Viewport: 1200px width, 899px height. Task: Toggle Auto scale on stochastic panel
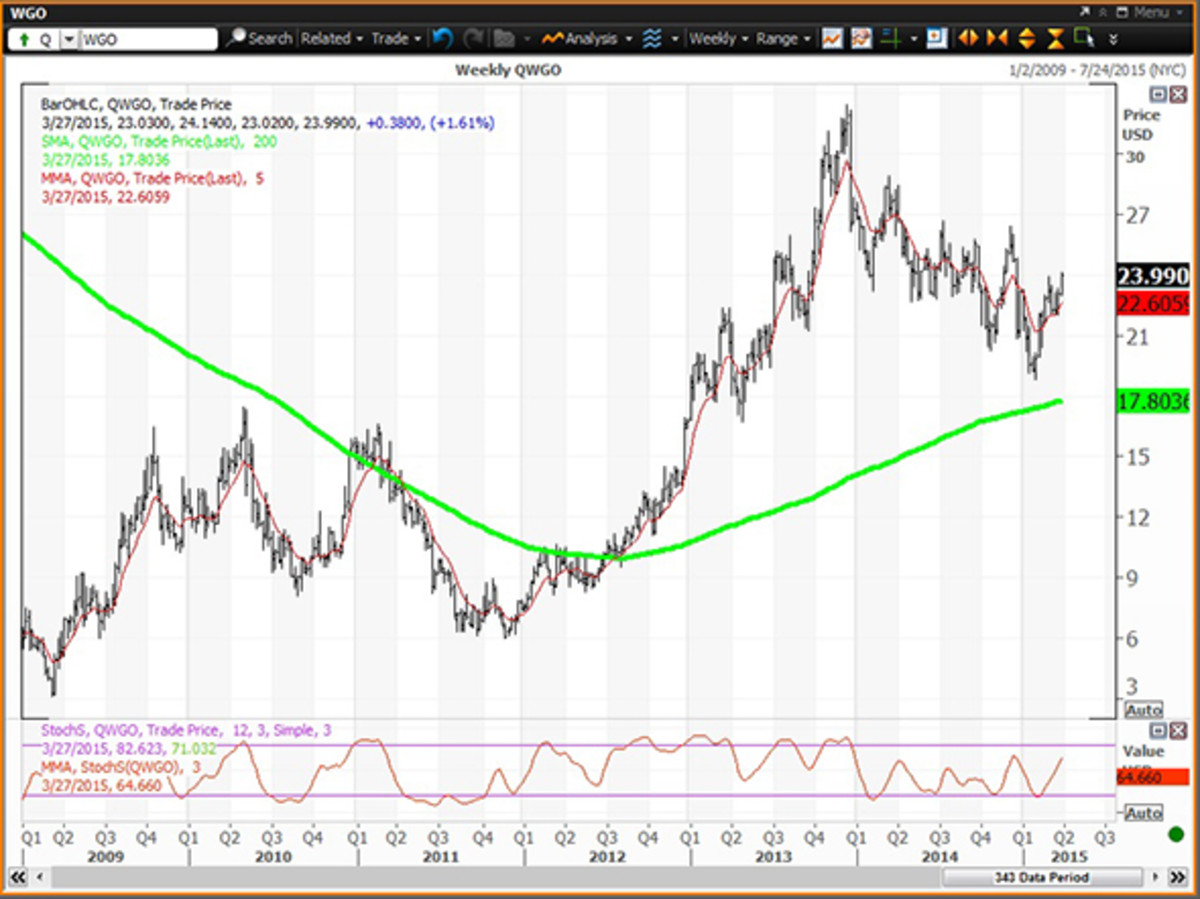click(x=1144, y=813)
